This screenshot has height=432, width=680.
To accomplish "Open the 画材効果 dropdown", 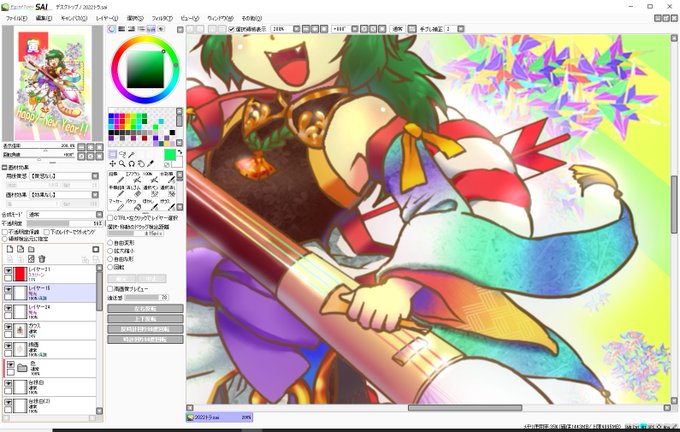I will click(x=95, y=195).
